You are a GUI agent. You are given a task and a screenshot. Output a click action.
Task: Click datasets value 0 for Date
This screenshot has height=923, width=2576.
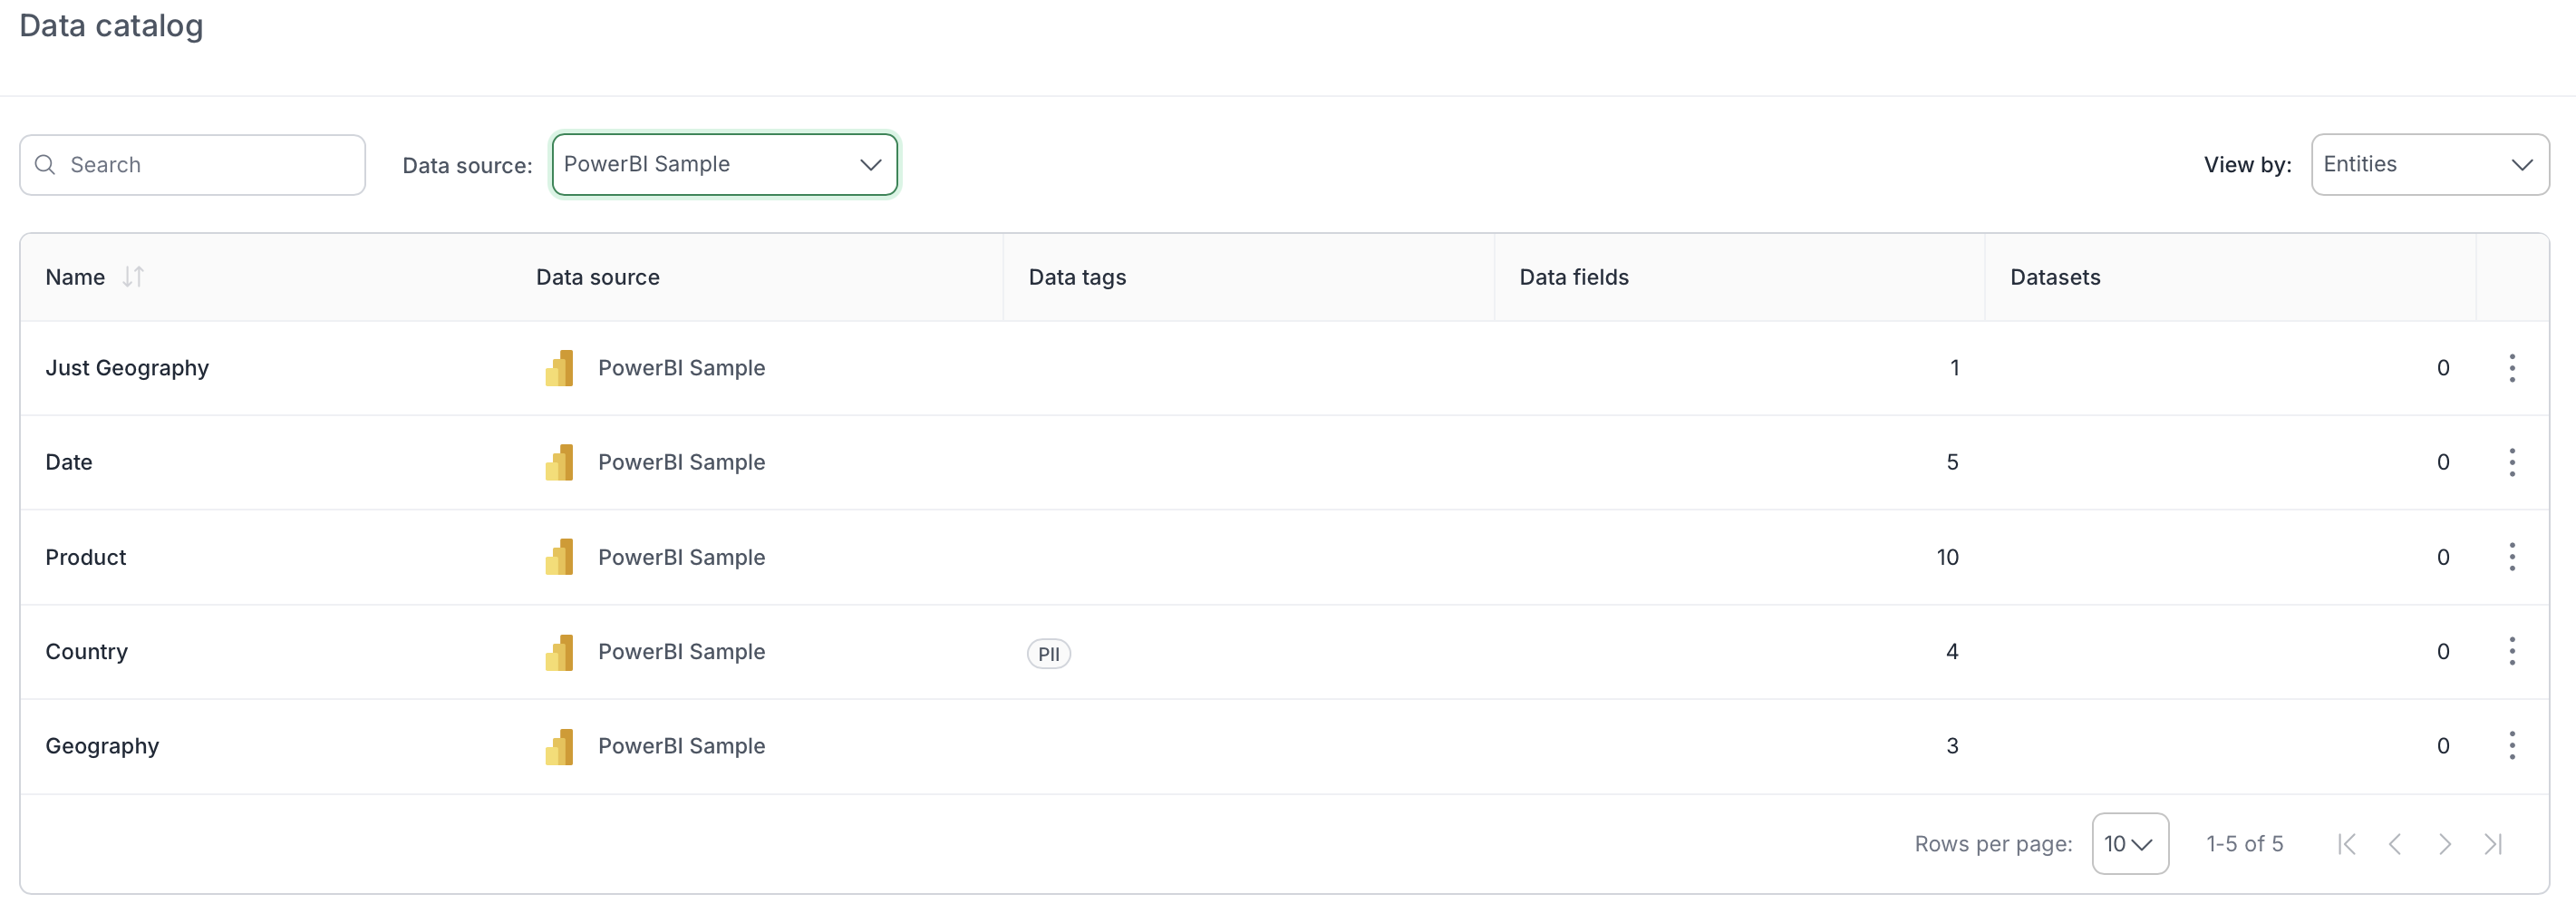click(2443, 462)
